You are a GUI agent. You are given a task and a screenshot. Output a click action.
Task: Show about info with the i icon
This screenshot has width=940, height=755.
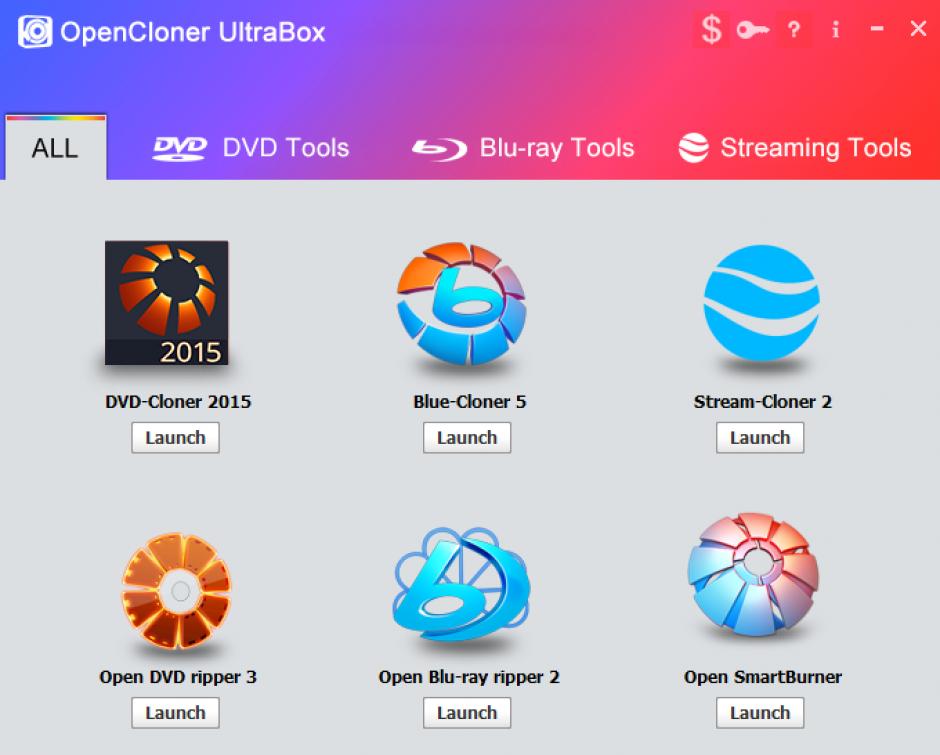[835, 29]
